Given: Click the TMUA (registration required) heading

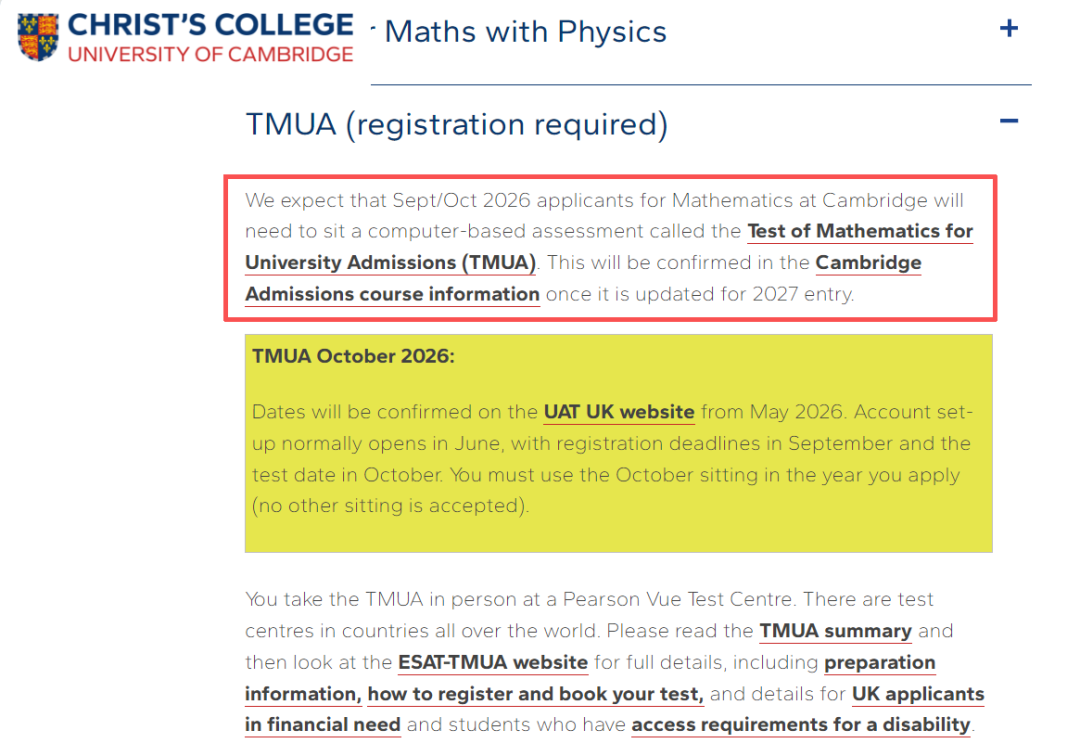Looking at the screenshot, I should [x=456, y=124].
